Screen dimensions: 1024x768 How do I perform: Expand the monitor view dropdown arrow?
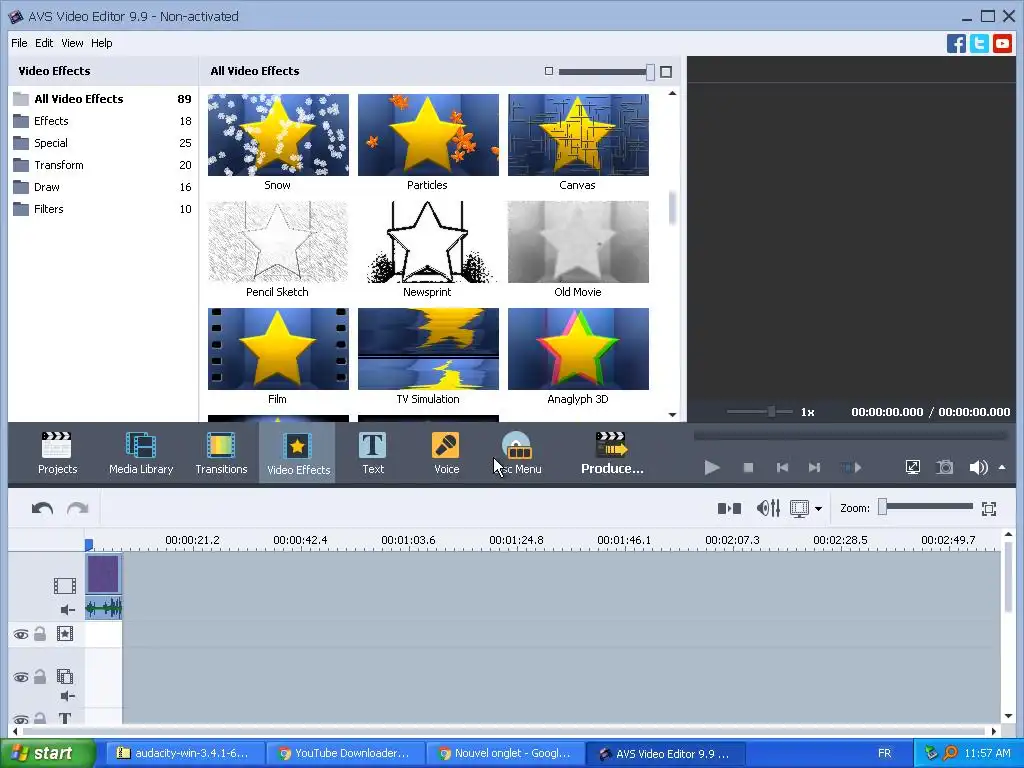[x=818, y=509]
